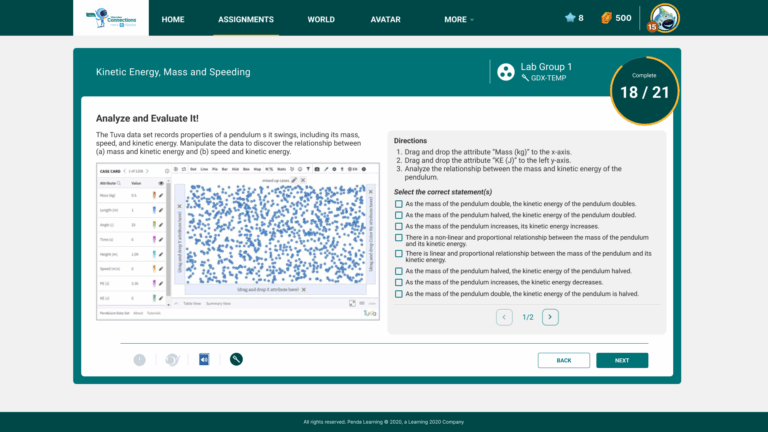This screenshot has width=768, height=432.
Task: Go to next directions page arrow
Action: tap(550, 317)
